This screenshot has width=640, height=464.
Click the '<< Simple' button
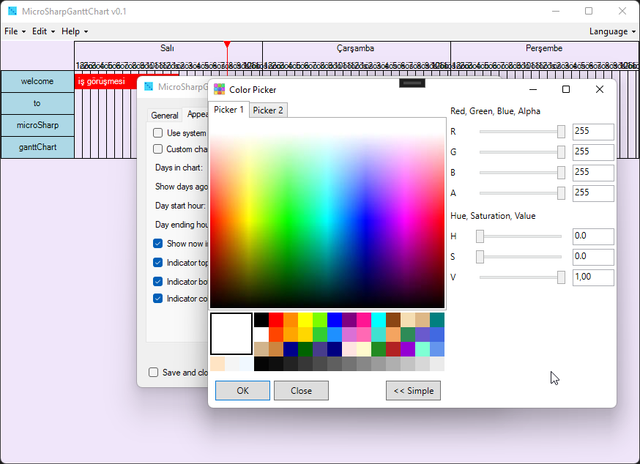point(413,390)
